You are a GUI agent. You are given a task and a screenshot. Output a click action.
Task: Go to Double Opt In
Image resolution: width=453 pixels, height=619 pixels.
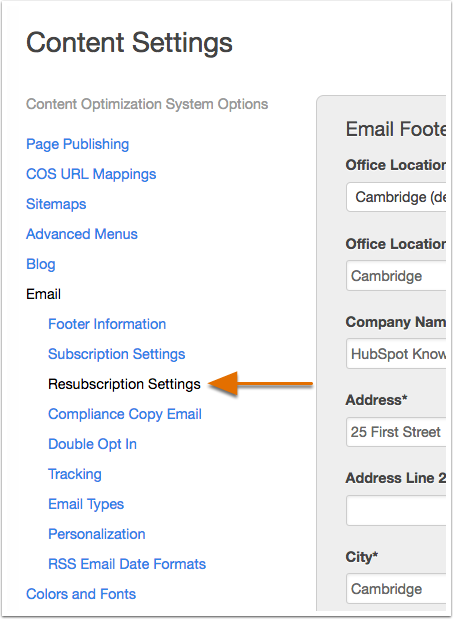[x=92, y=444]
